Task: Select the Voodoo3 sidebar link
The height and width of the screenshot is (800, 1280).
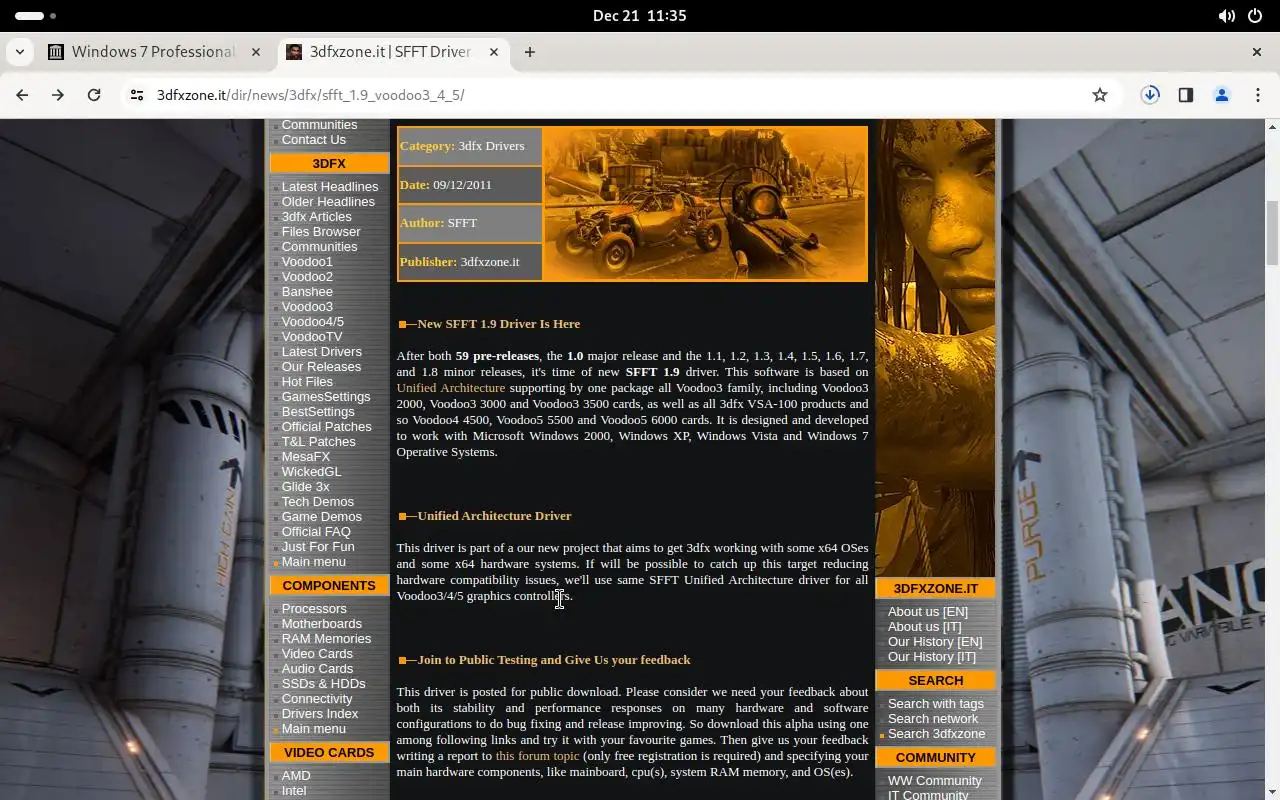Action: pyautogui.click(x=306, y=307)
